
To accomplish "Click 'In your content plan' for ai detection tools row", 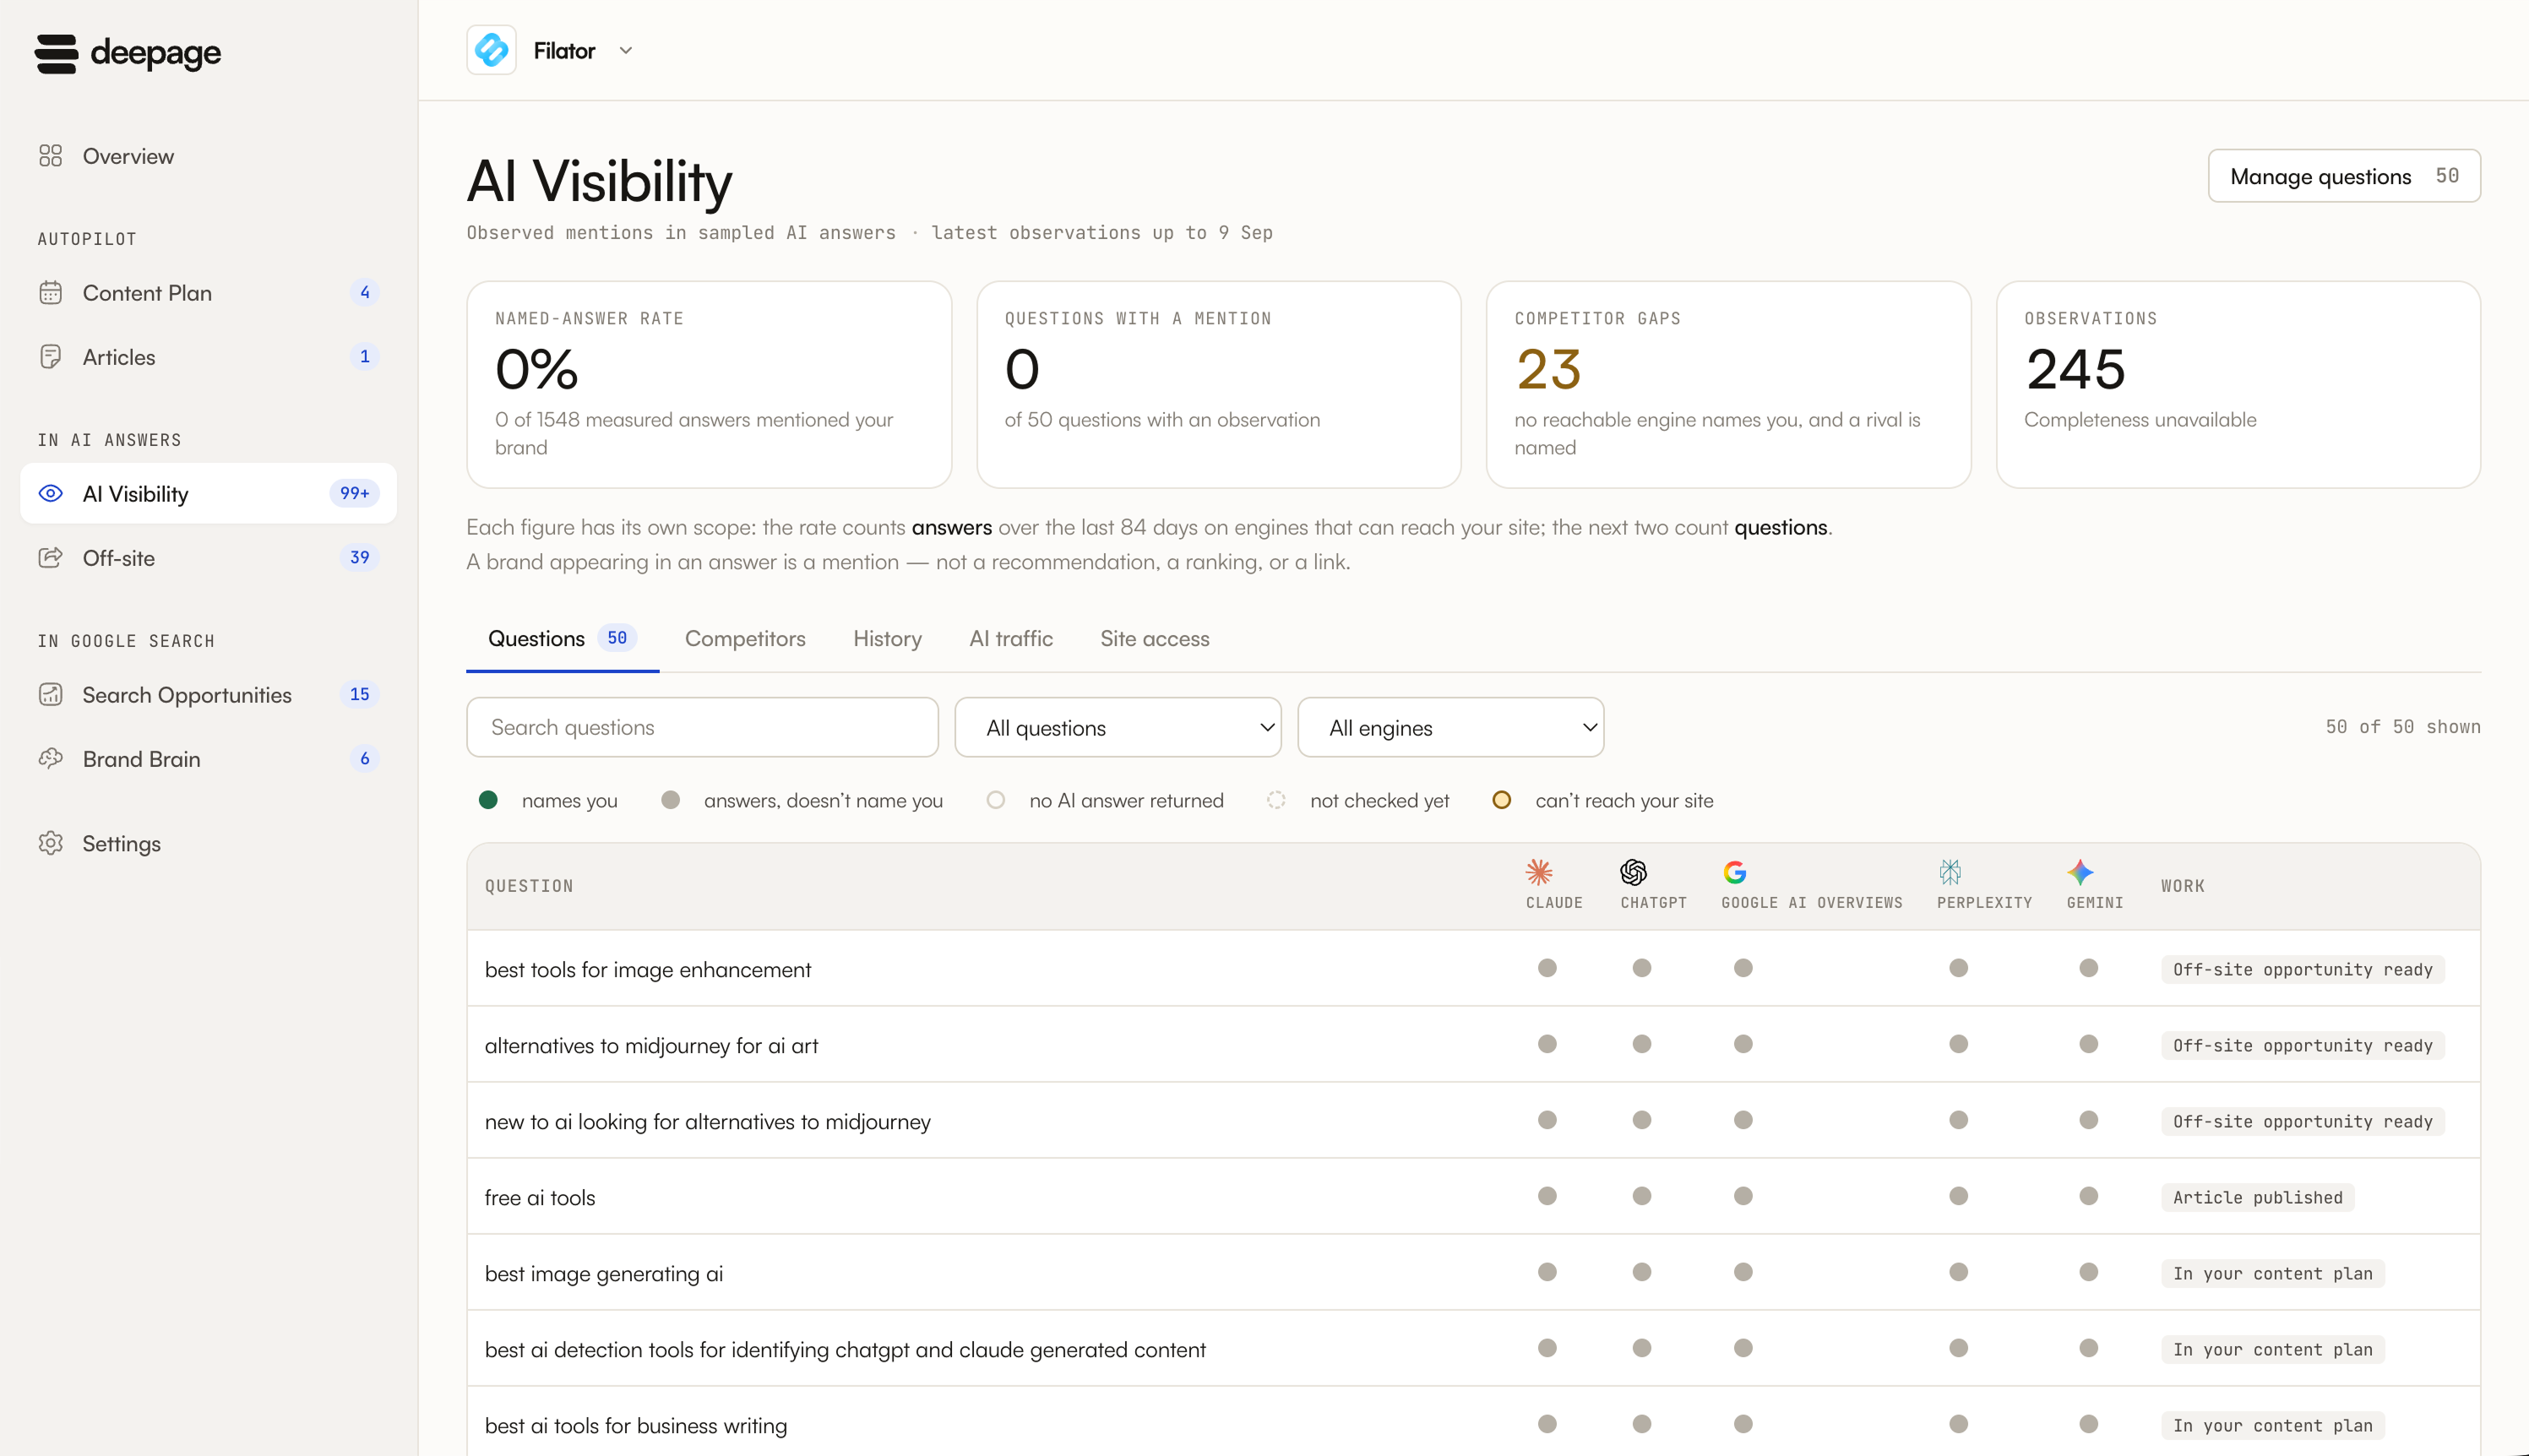I will tap(2272, 1349).
